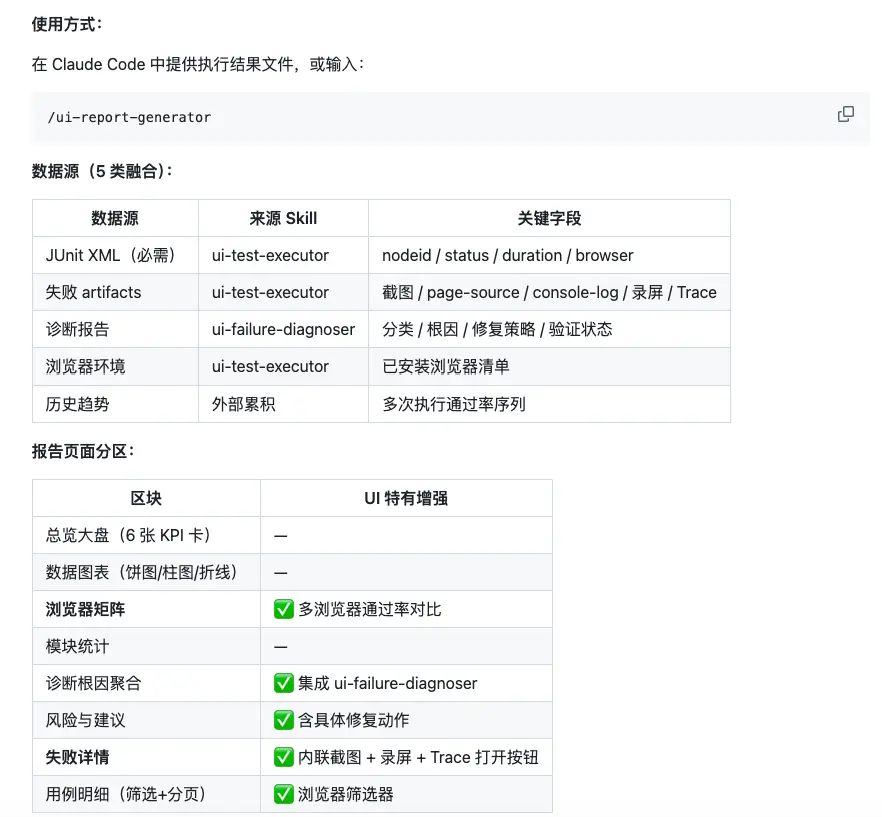Click green checkmark beside 集成 ui-failure-diagnoser
Viewport: 882px width, 817px height.
click(284, 683)
